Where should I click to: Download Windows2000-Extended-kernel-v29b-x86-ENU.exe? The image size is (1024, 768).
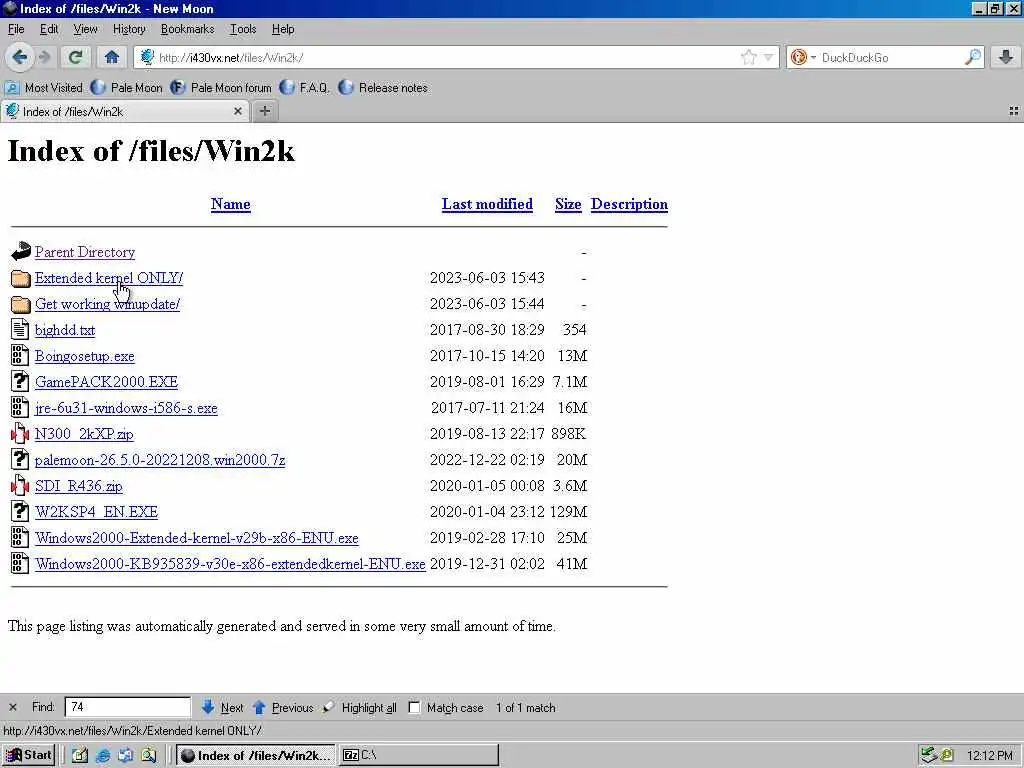[197, 538]
